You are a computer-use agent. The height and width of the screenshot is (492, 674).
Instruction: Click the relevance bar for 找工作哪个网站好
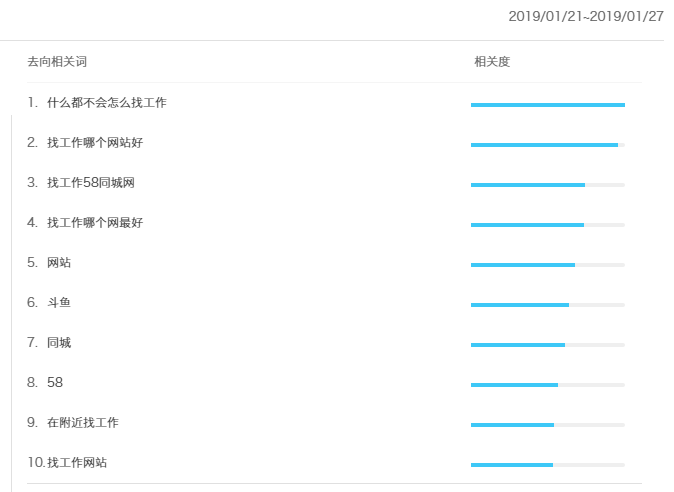[548, 145]
